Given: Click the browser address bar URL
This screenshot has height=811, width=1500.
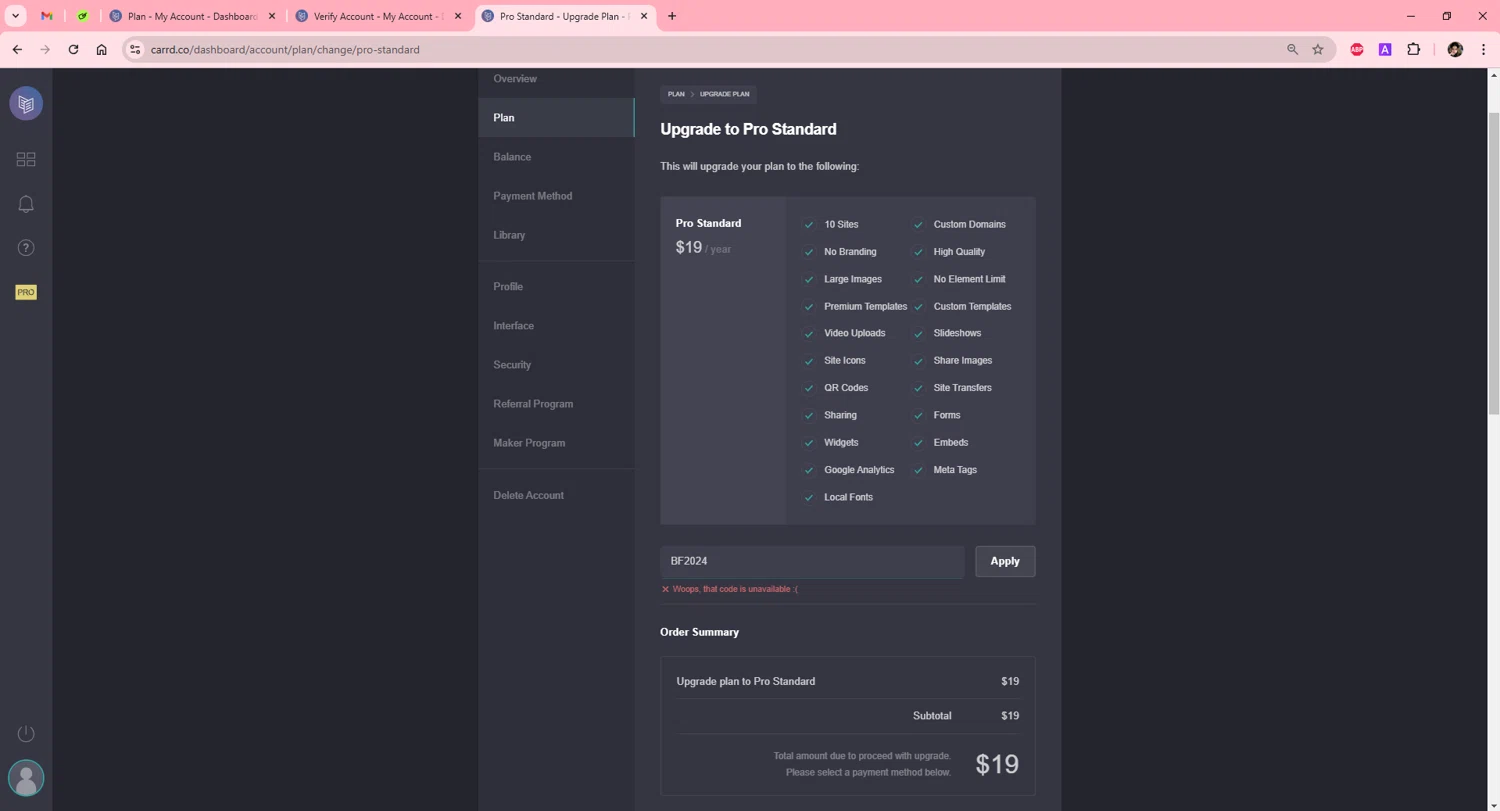Looking at the screenshot, I should pyautogui.click(x=285, y=49).
